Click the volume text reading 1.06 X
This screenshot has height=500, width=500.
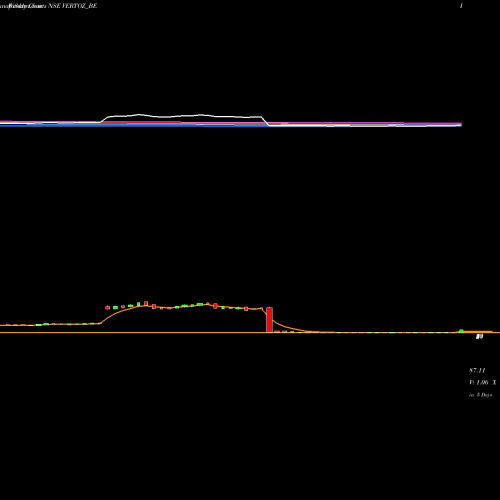pos(482,382)
